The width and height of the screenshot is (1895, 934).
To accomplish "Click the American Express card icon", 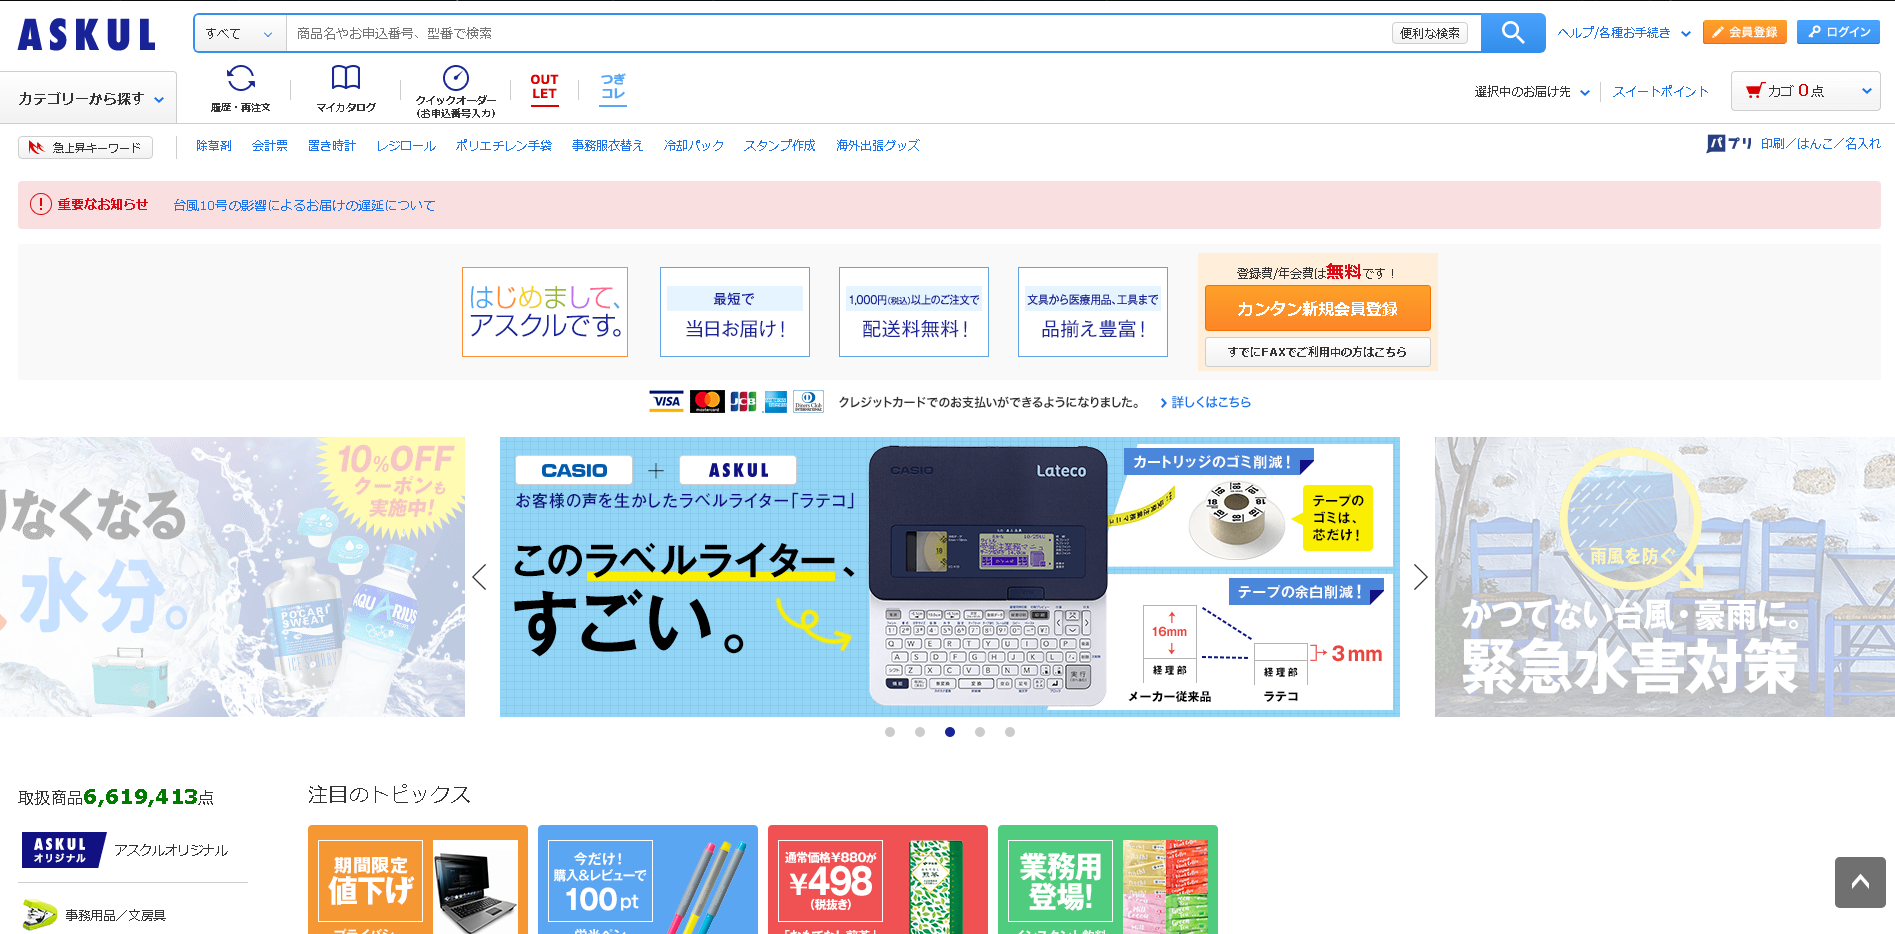I will click(x=776, y=401).
